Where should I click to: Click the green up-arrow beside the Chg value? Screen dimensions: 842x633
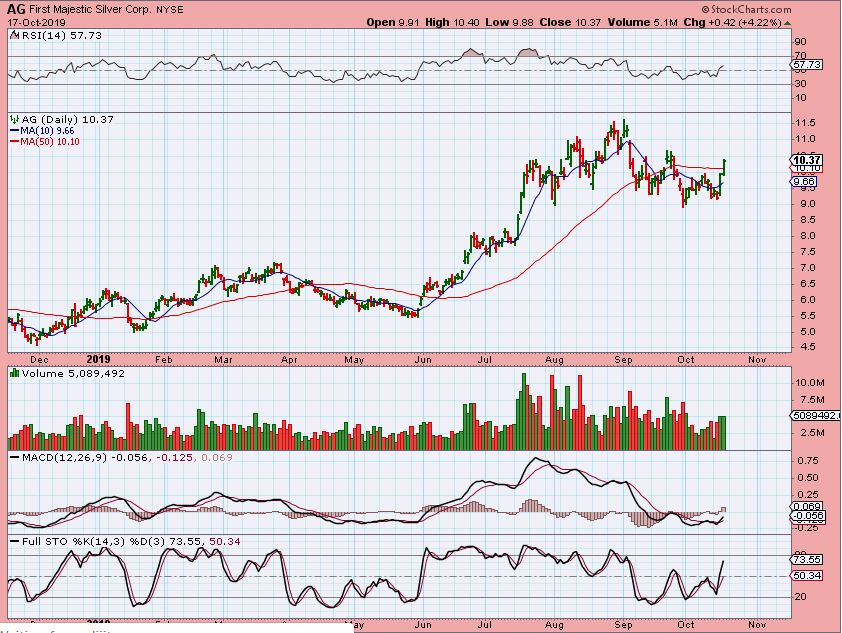[x=787, y=23]
